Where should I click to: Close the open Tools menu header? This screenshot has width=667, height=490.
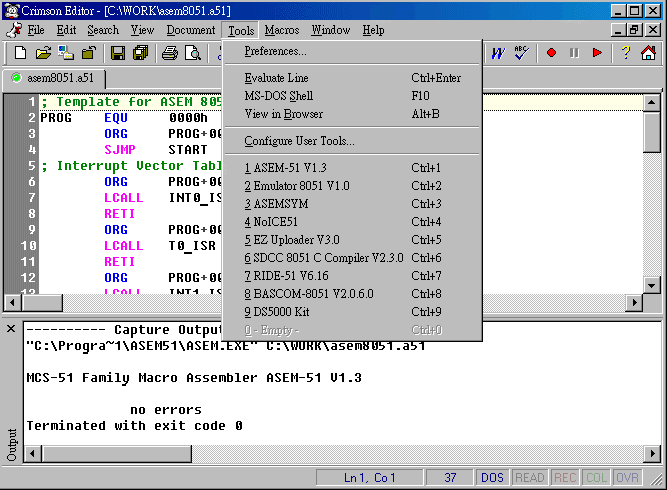coord(241,31)
